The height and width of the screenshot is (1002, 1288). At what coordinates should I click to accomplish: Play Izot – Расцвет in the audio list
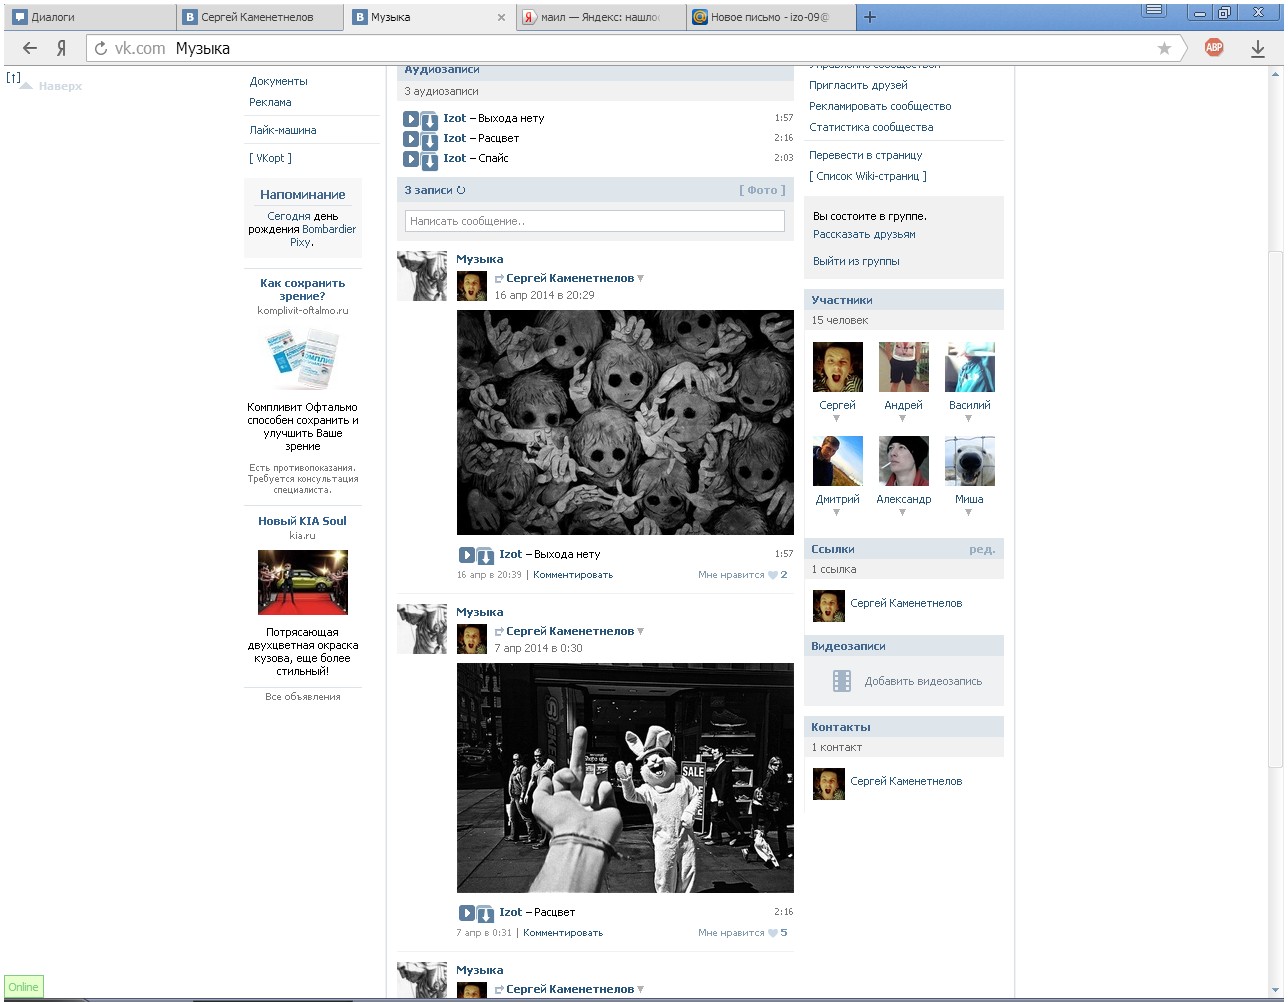411,139
